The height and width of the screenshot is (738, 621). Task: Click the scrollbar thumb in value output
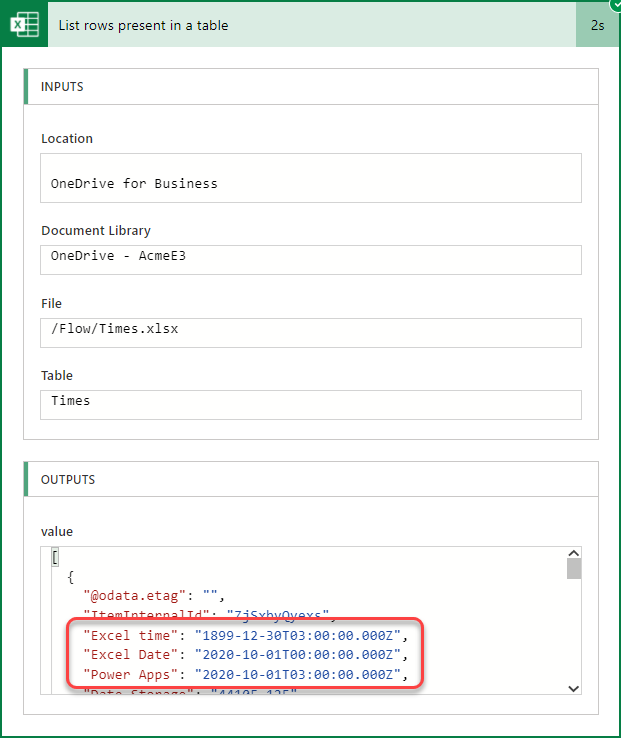[573, 569]
